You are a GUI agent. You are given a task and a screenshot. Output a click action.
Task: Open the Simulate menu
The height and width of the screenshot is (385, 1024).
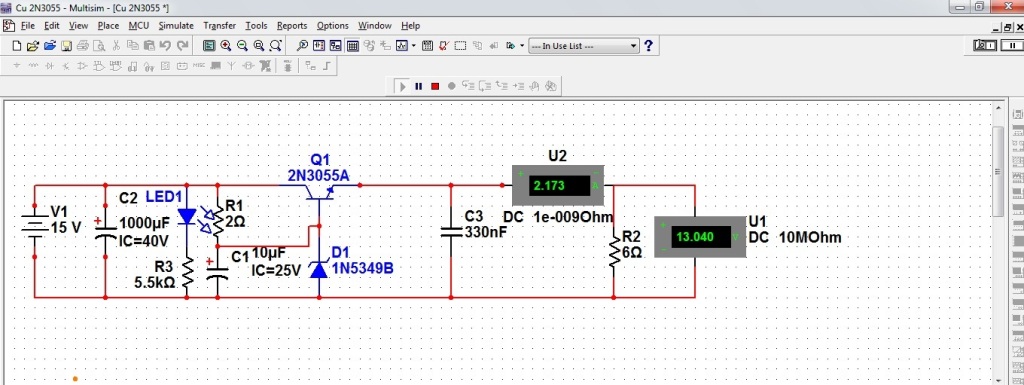tap(176, 25)
